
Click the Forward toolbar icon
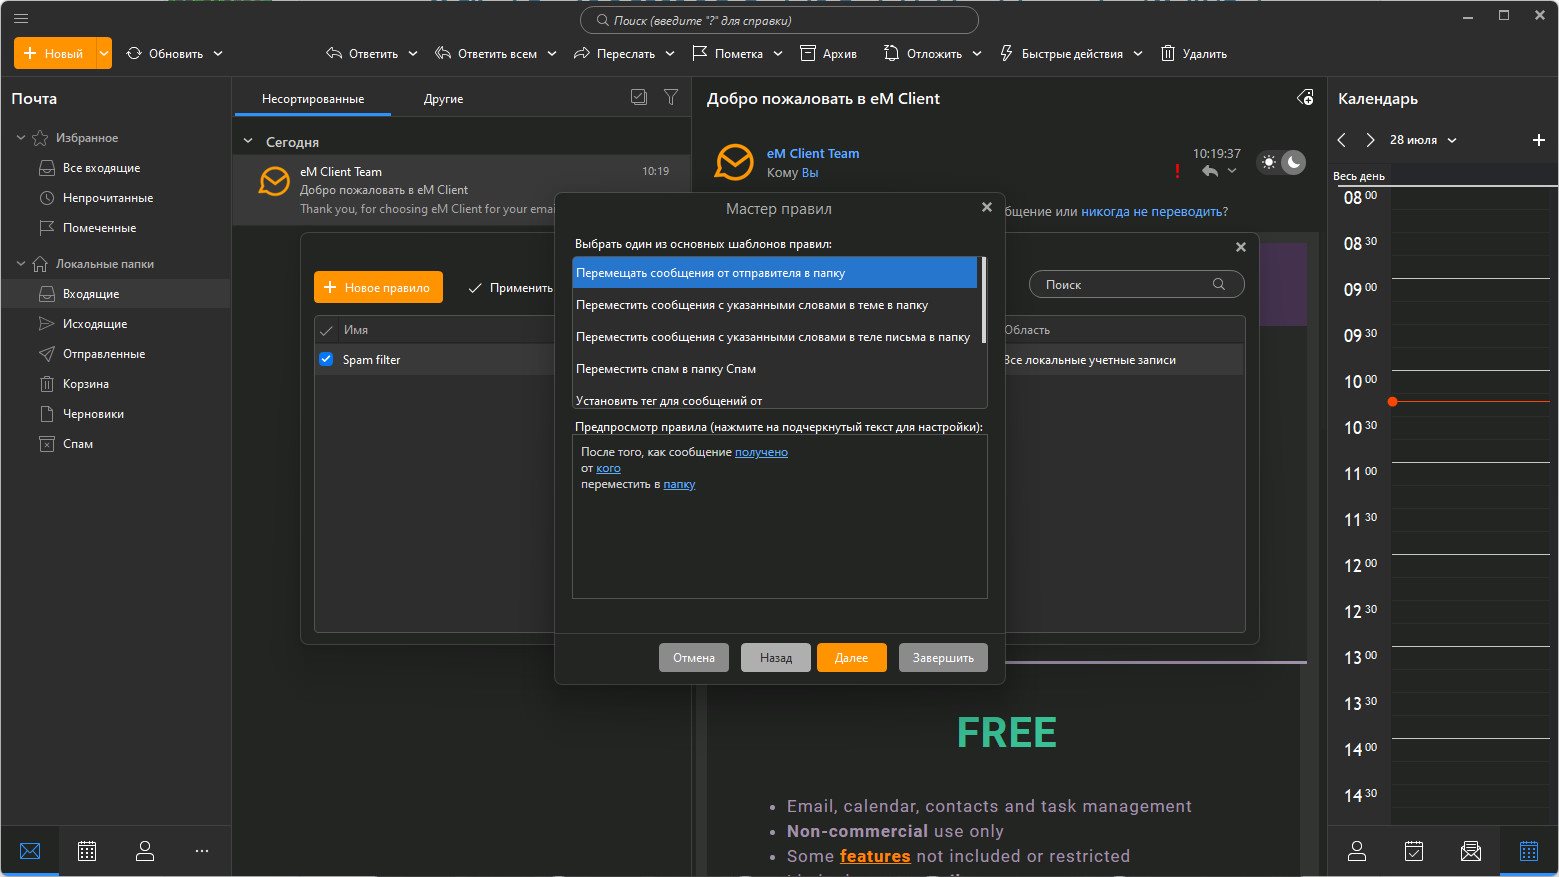point(581,53)
